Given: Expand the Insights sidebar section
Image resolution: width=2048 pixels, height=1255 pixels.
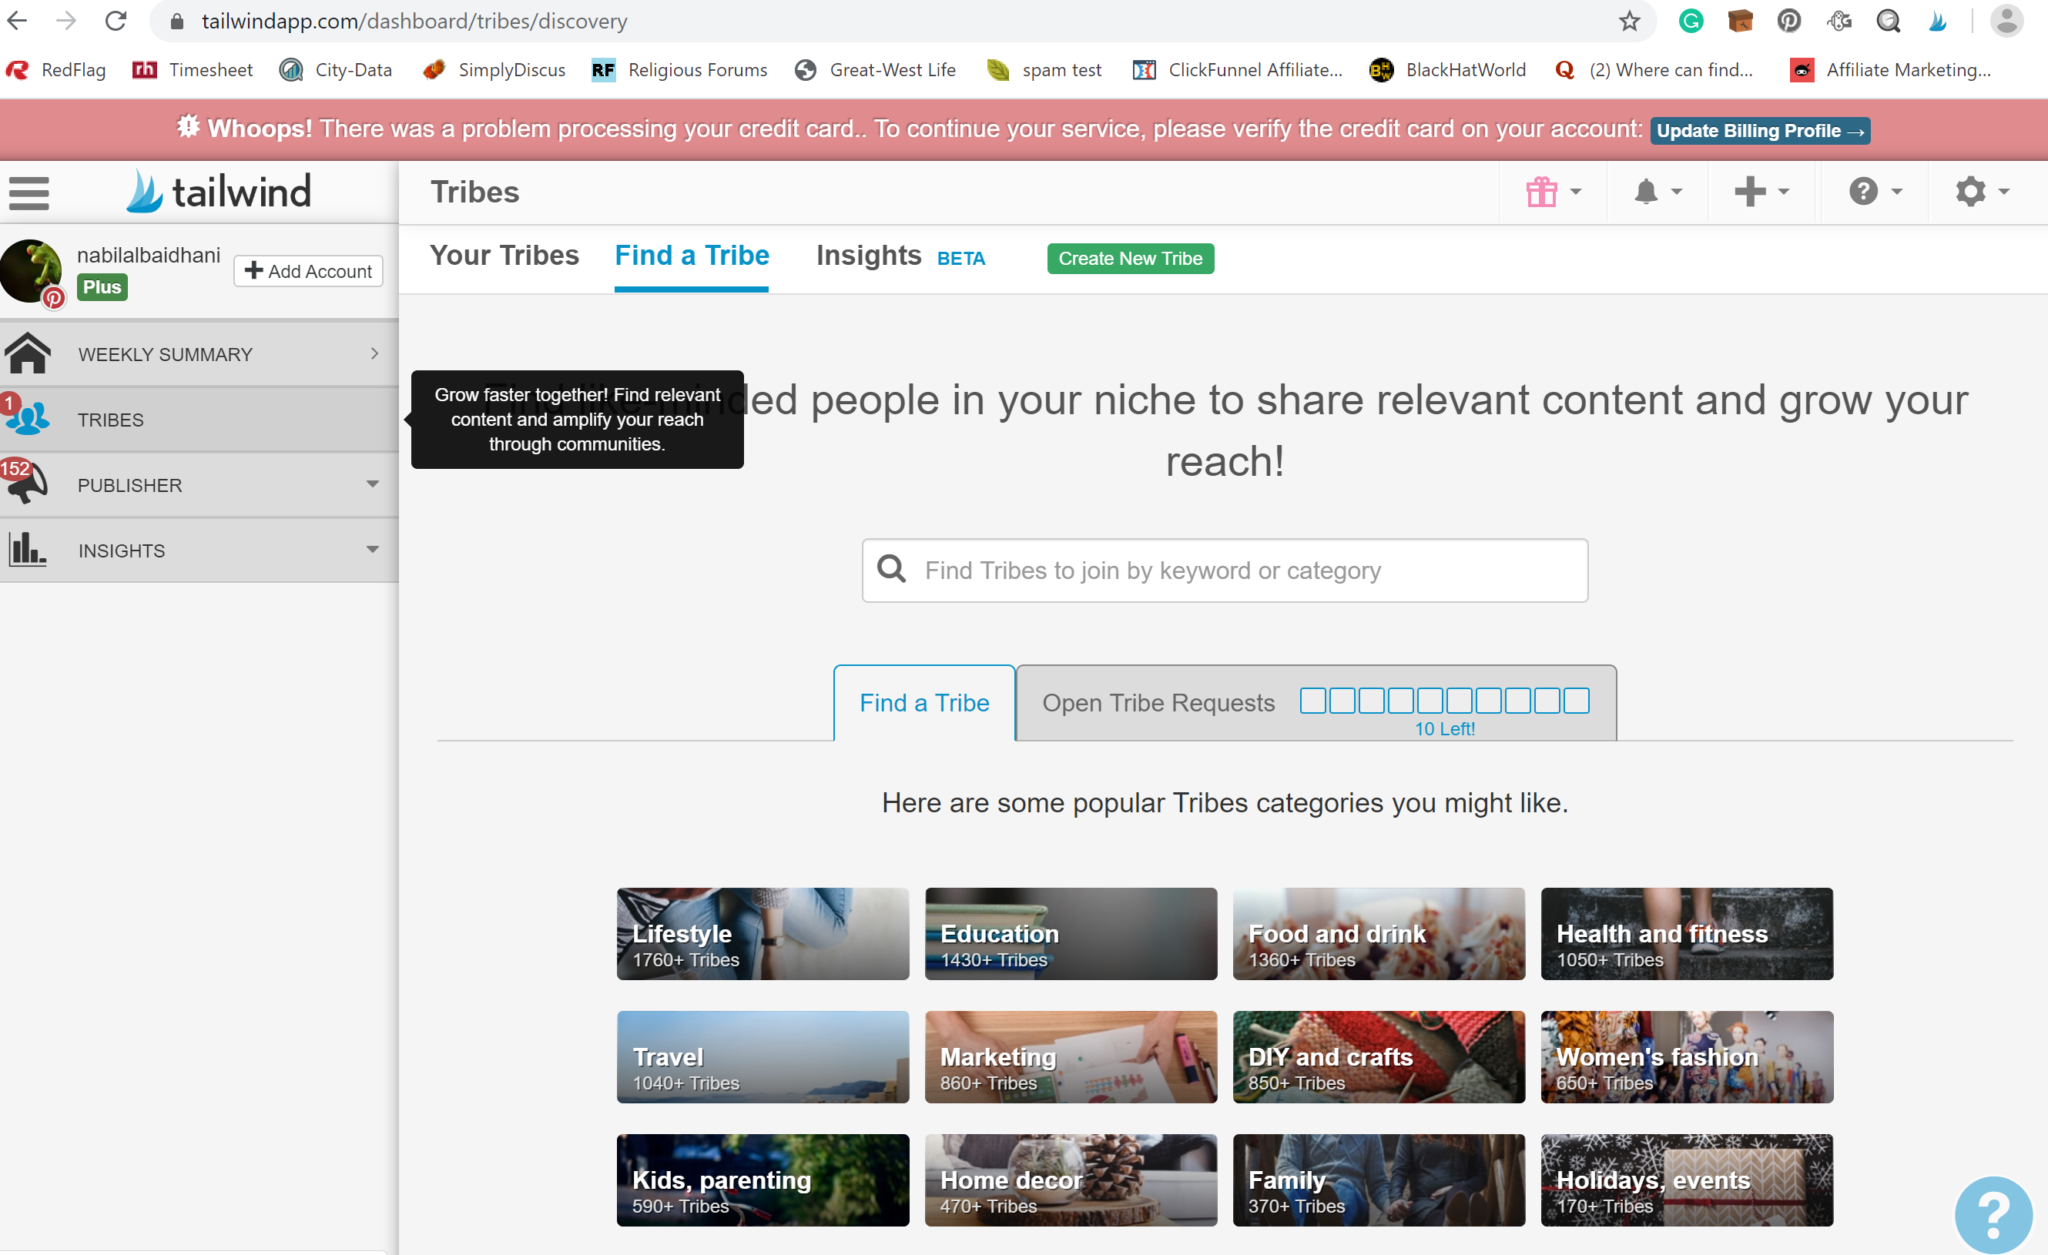Looking at the screenshot, I should 372,549.
